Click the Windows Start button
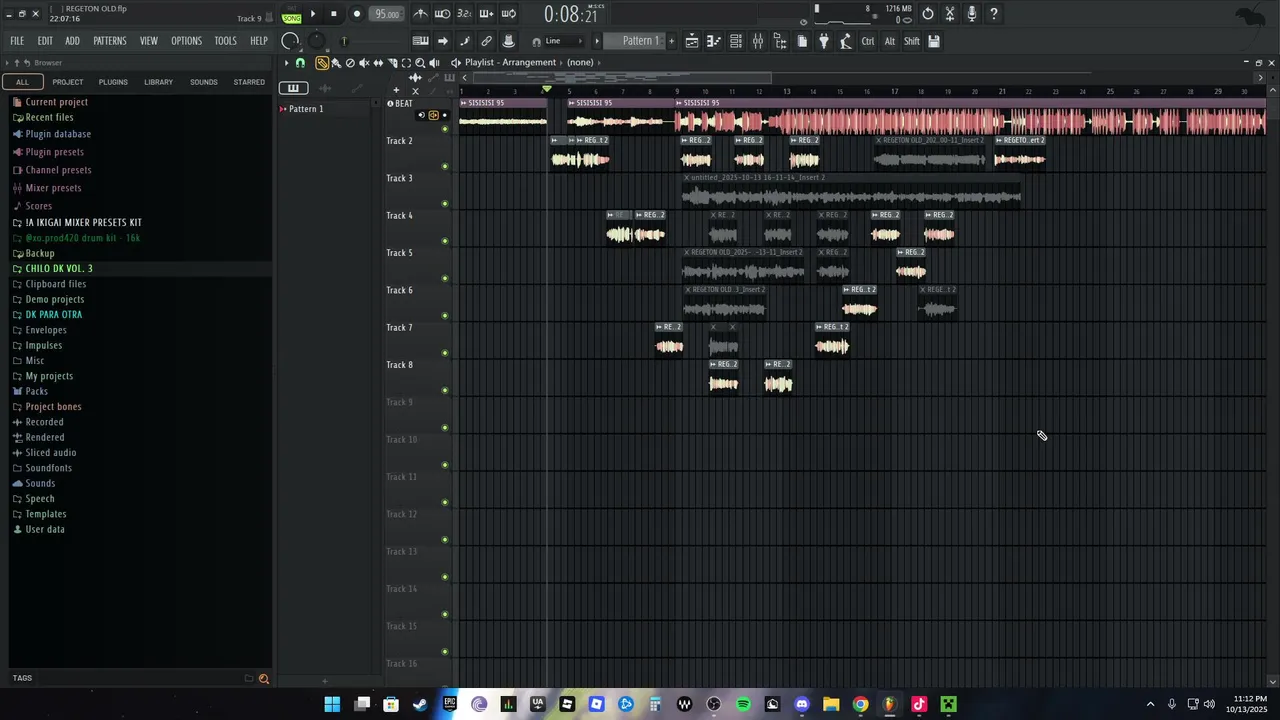The width and height of the screenshot is (1280, 720). tap(332, 705)
